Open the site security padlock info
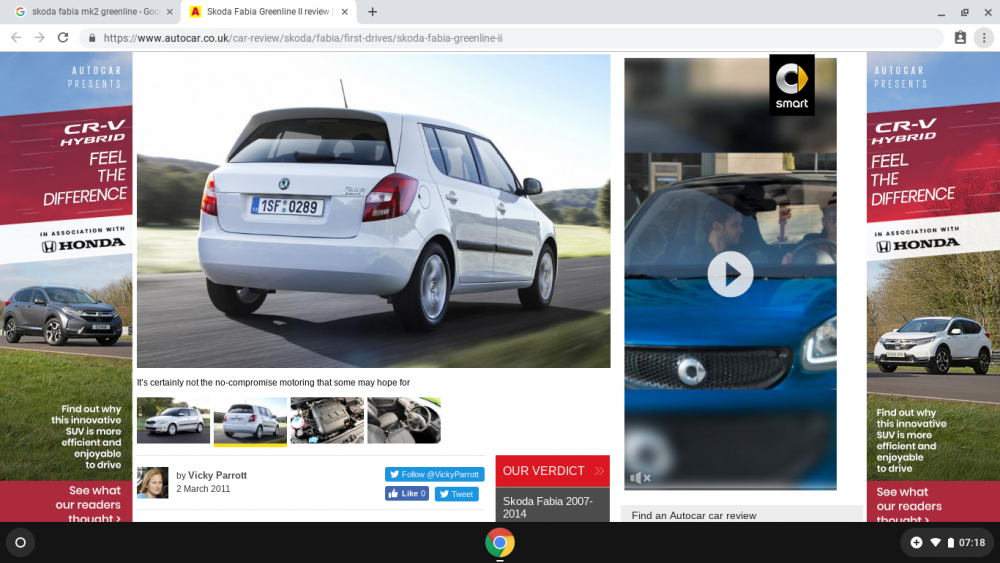The height and width of the screenshot is (563, 1000). [92, 38]
